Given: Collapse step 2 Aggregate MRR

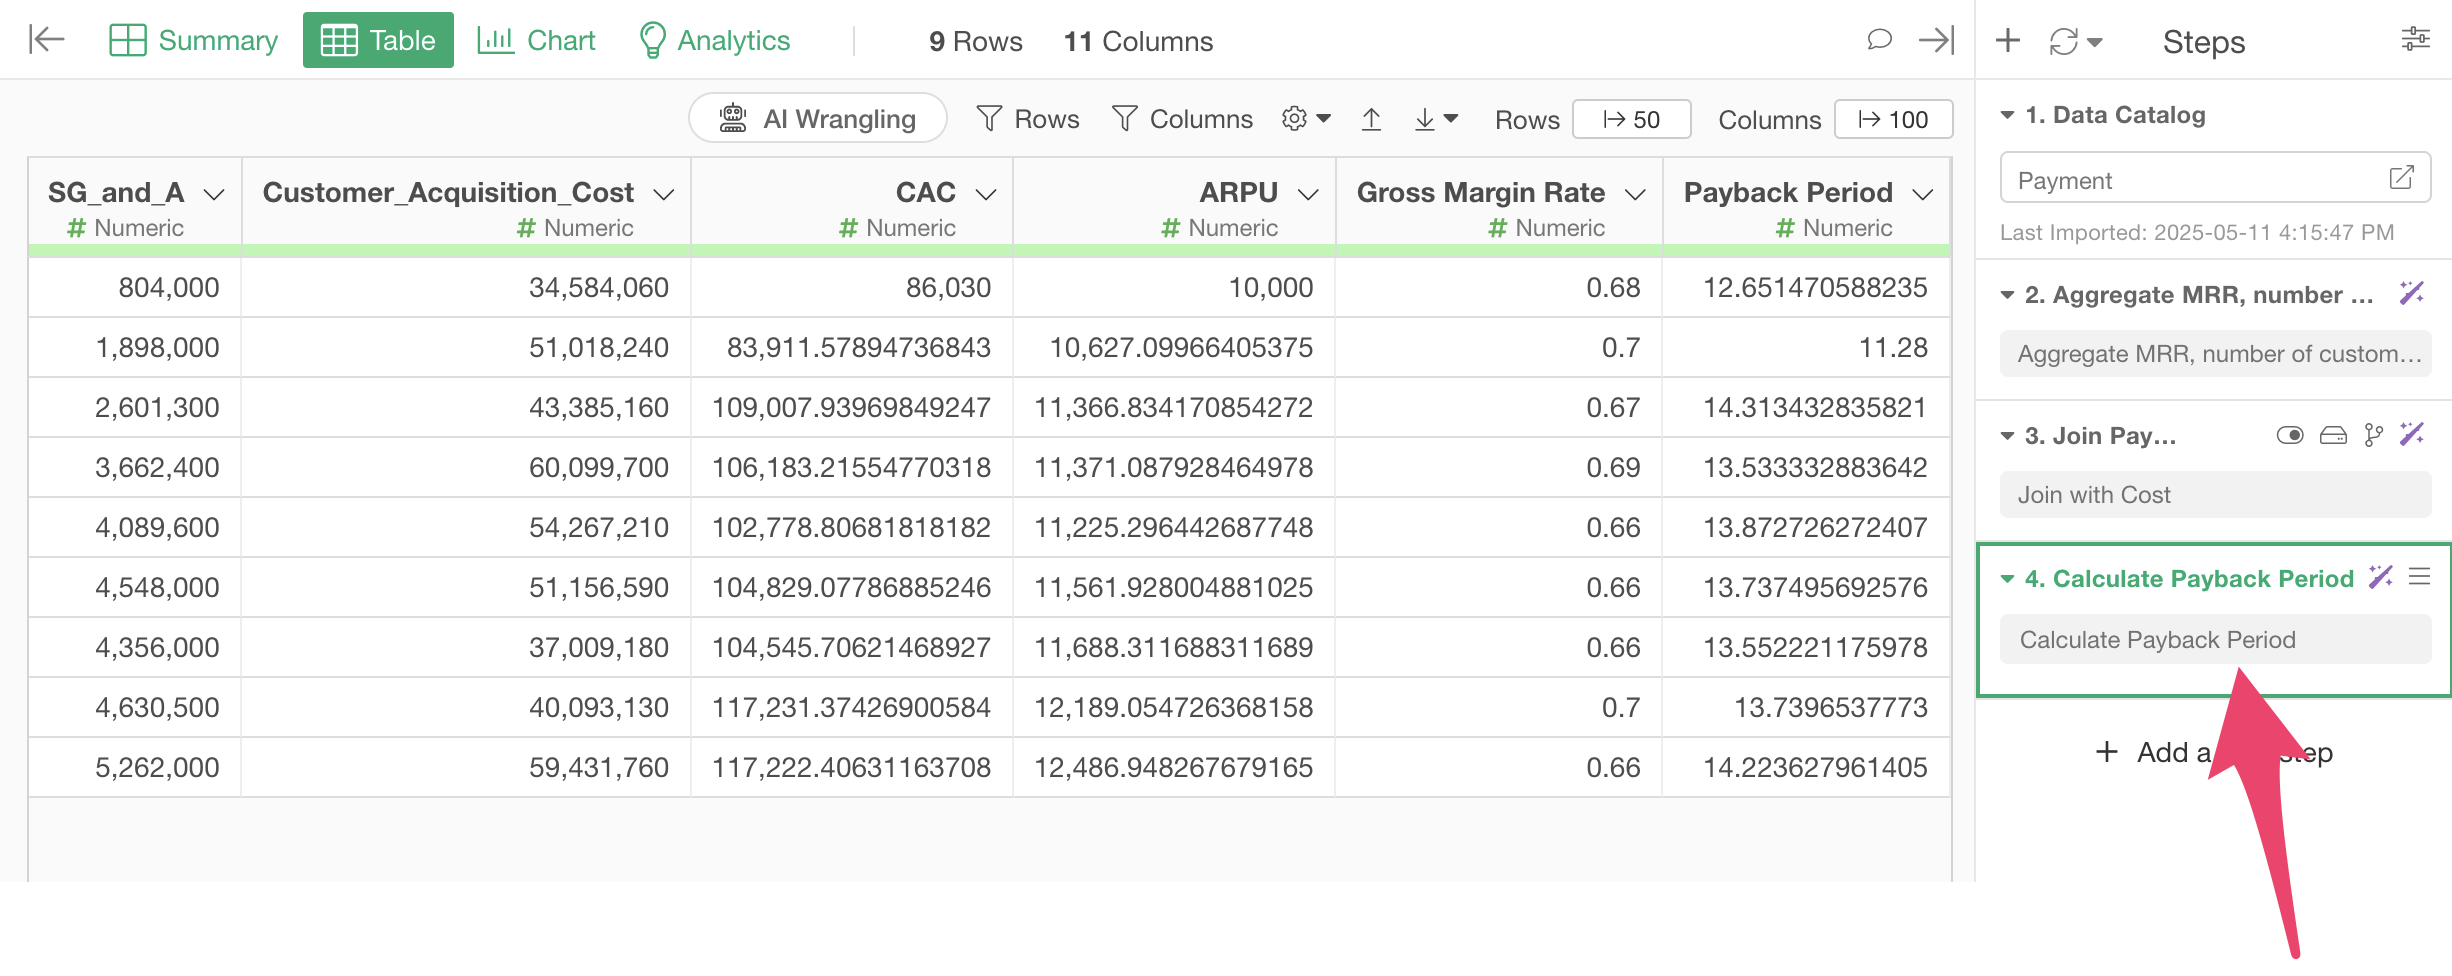Looking at the screenshot, I should [x=2007, y=295].
